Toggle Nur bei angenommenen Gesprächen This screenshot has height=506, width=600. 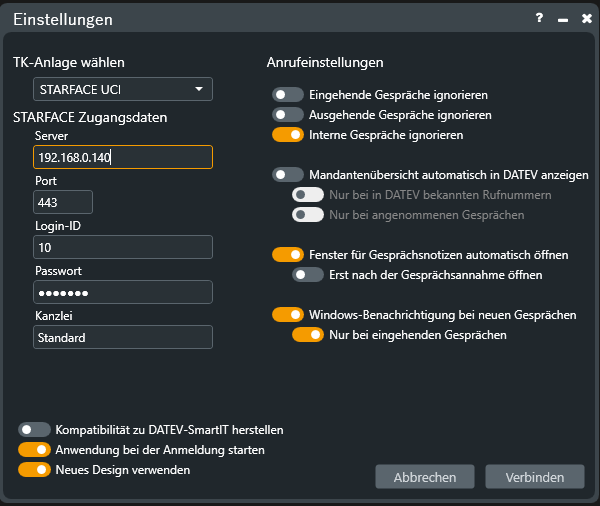(308, 215)
